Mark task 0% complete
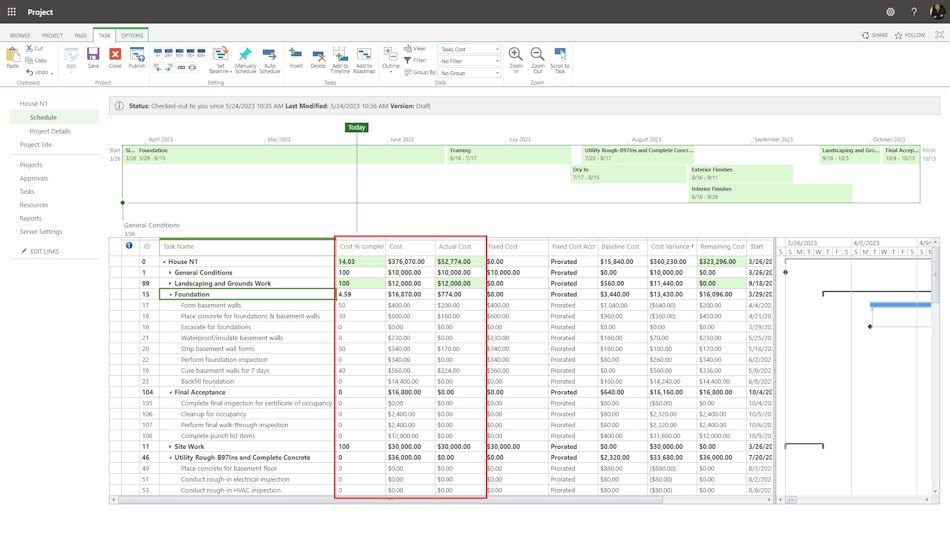Image resolution: width=950 pixels, height=534 pixels. tap(158, 53)
